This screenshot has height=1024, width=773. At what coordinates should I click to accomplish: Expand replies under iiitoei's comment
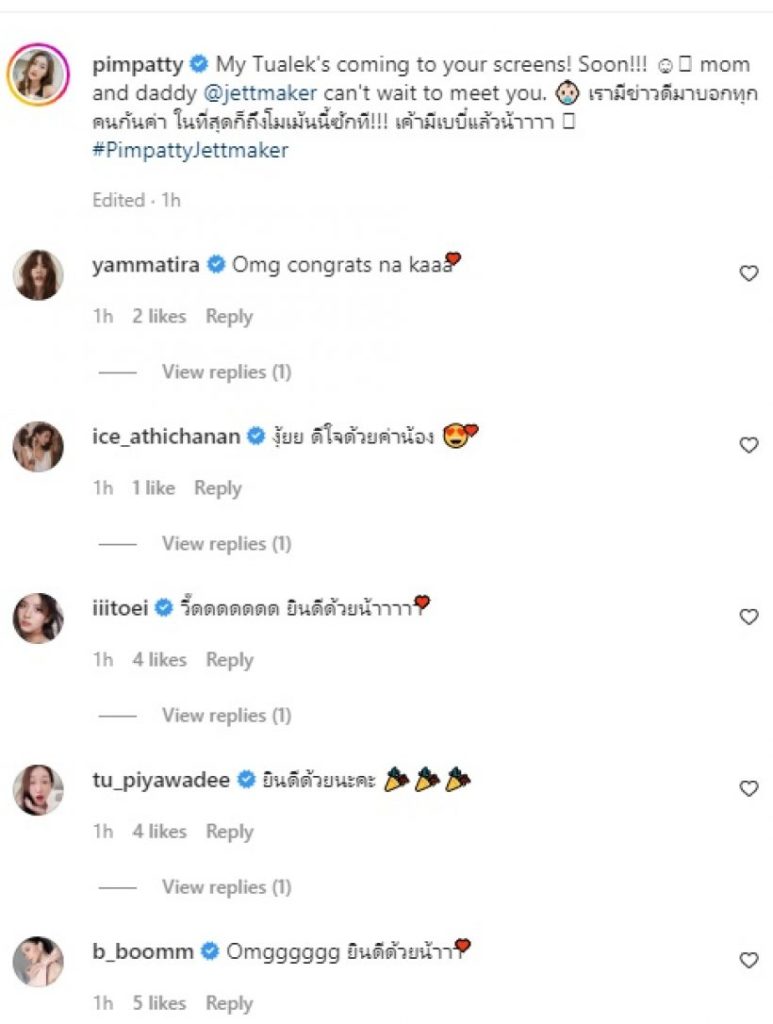(226, 716)
